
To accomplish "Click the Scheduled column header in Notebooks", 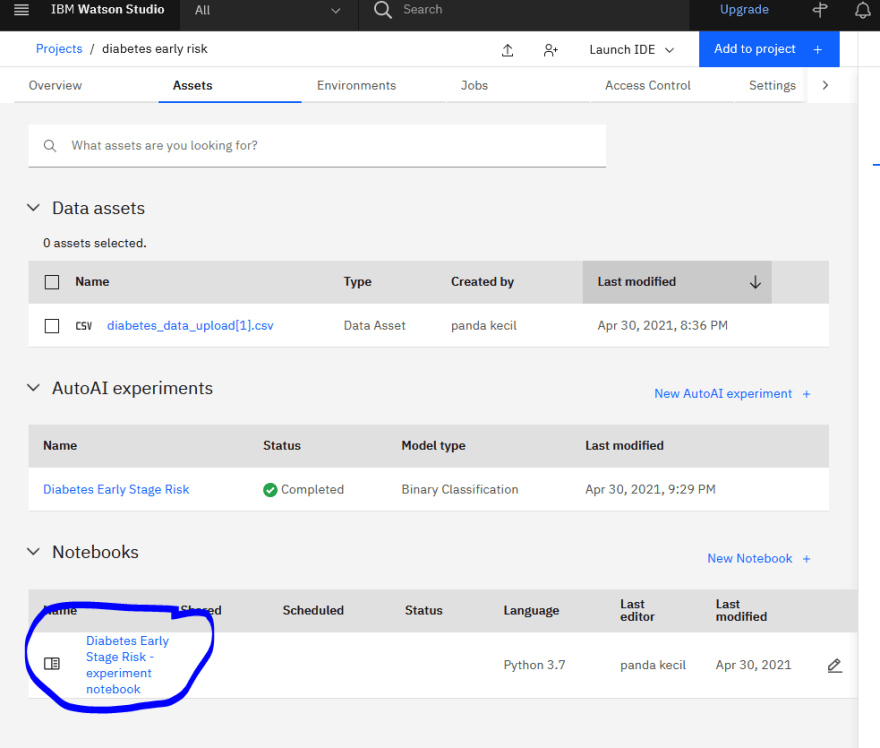I will 313,611.
